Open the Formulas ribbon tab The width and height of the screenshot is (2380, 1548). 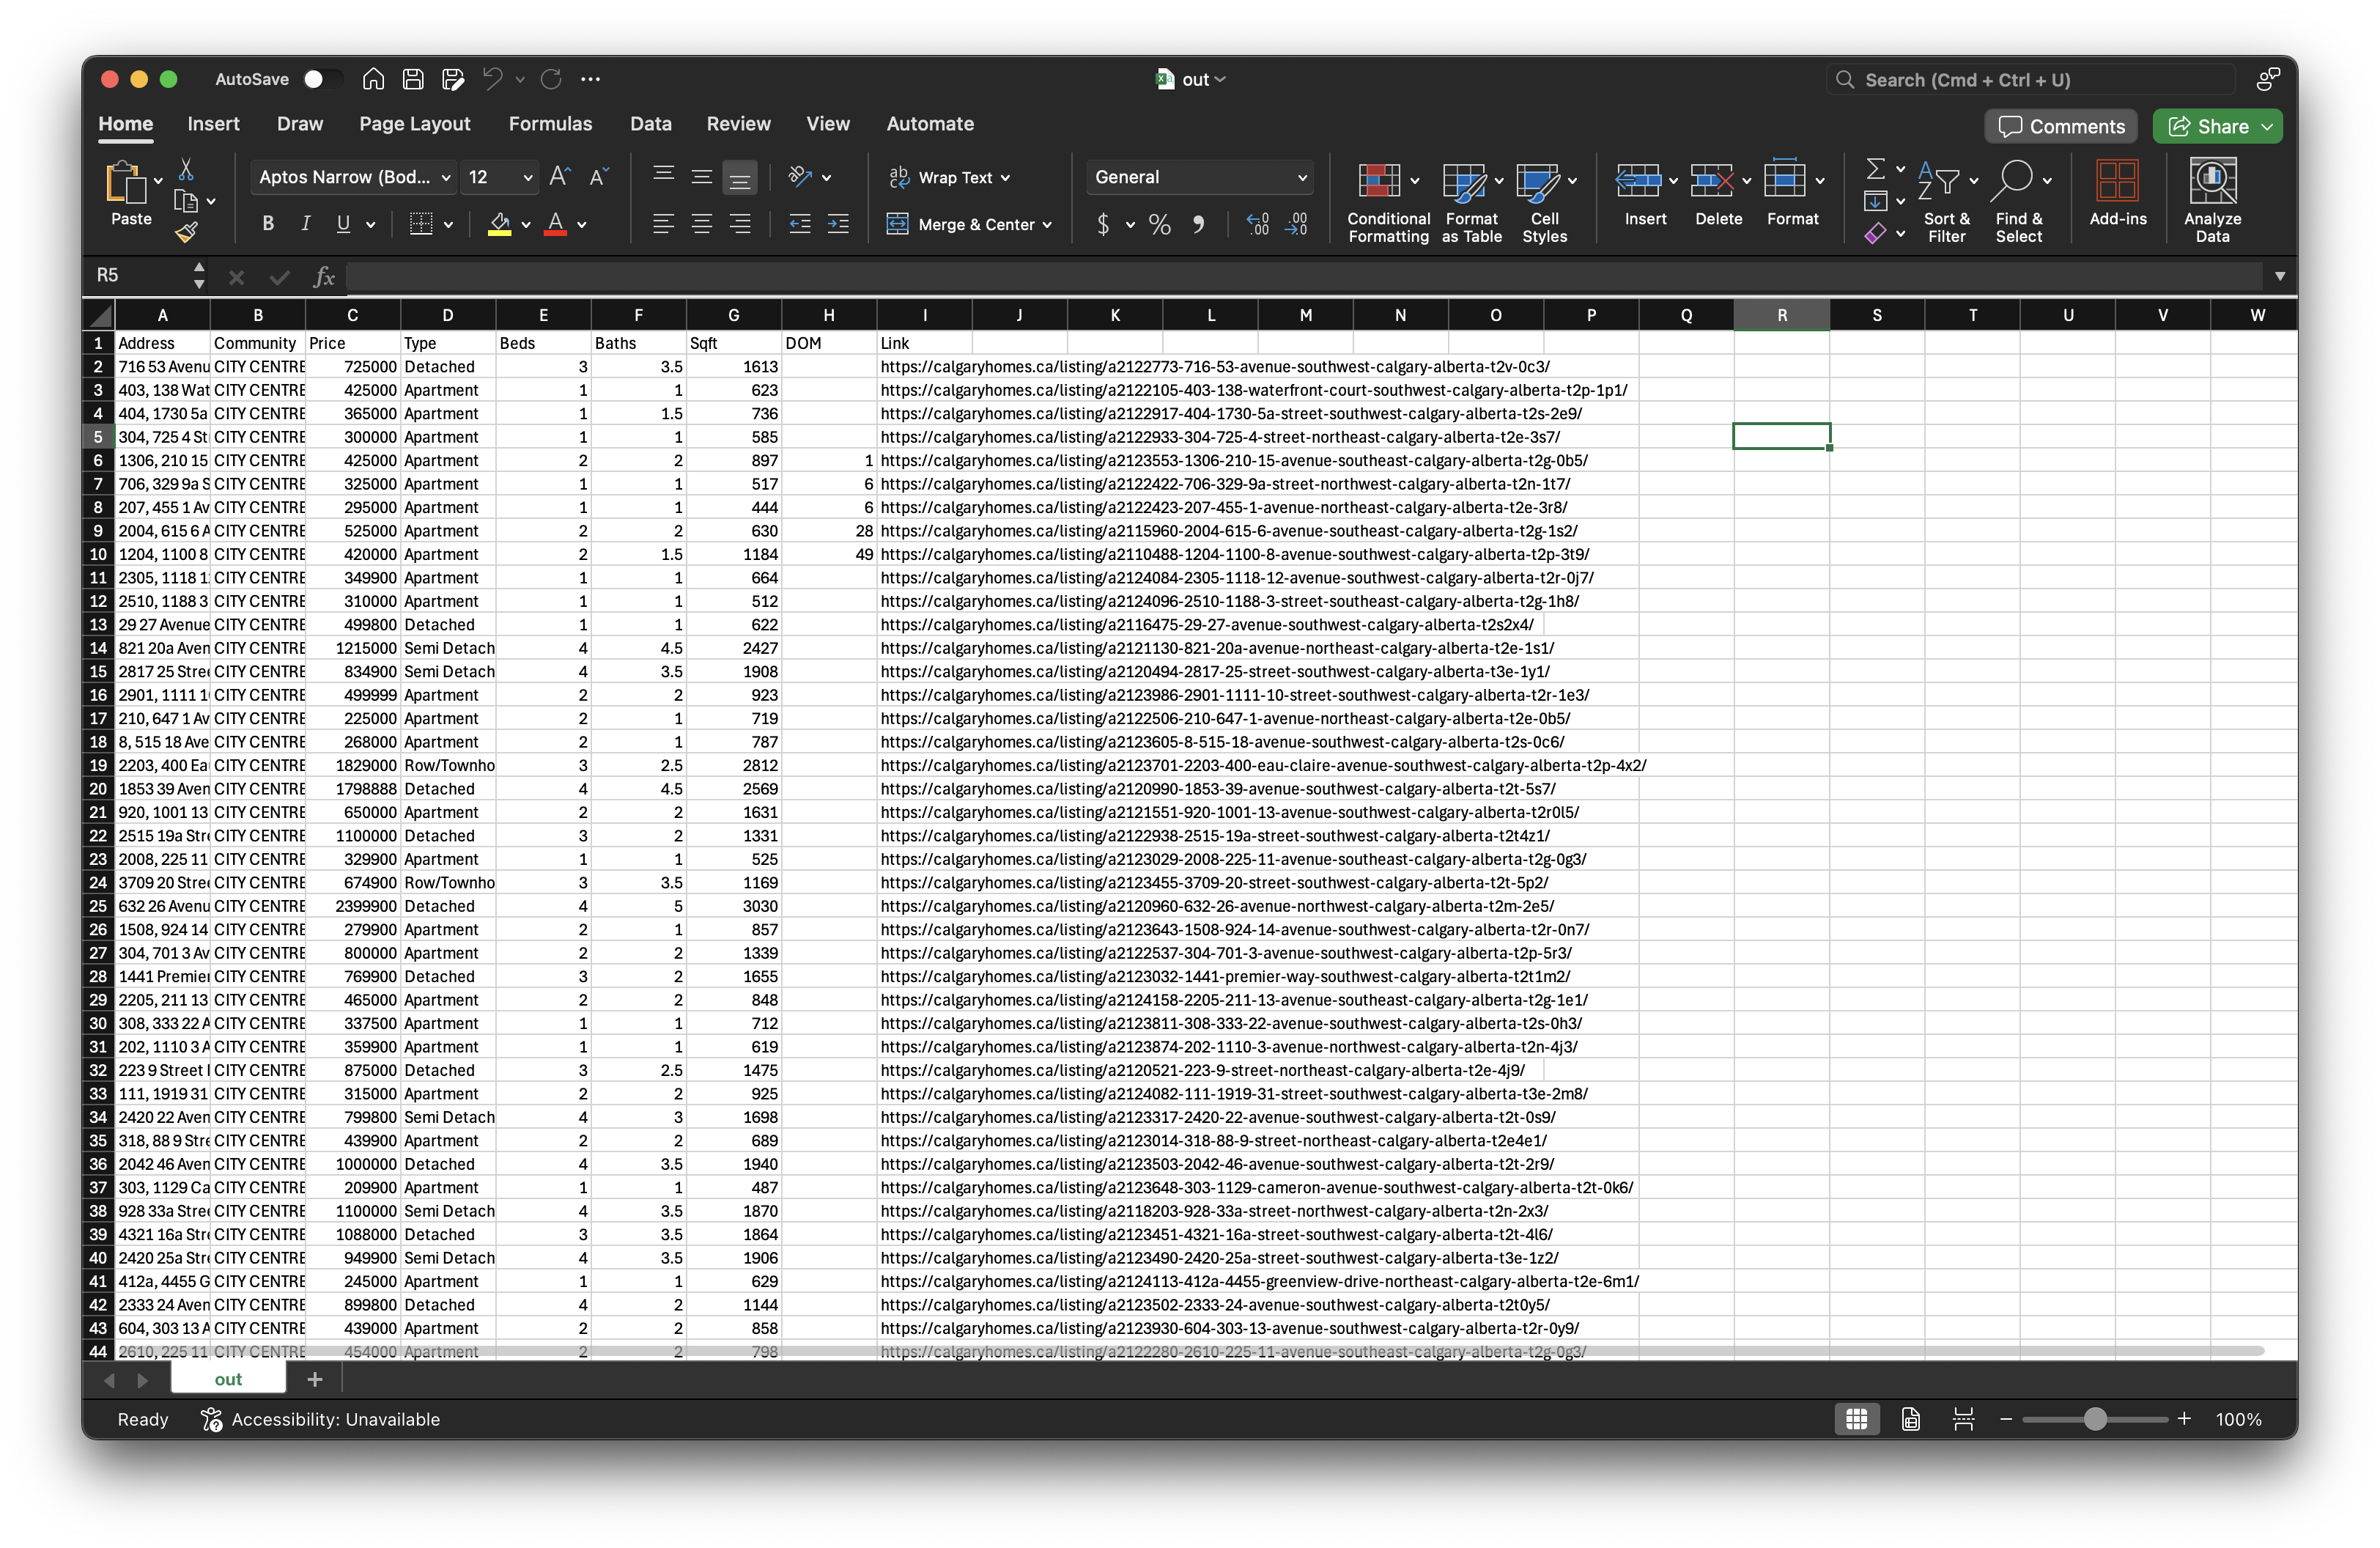(x=550, y=124)
